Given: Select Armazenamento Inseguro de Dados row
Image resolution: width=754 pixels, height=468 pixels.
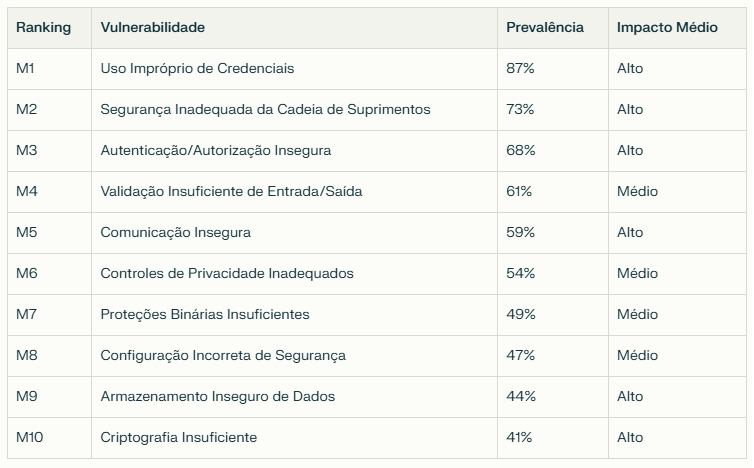Looking at the screenshot, I should click(377, 397).
